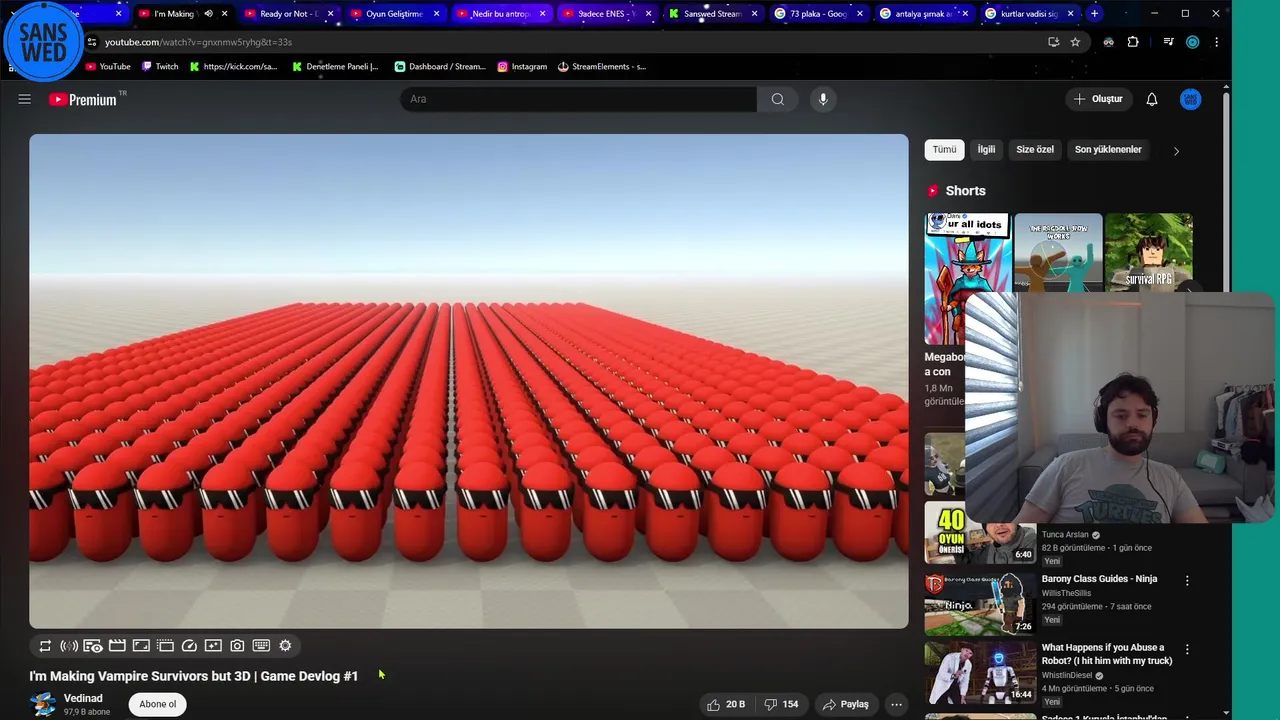
Task: Open Vedinad channel avatar
Action: point(42,704)
